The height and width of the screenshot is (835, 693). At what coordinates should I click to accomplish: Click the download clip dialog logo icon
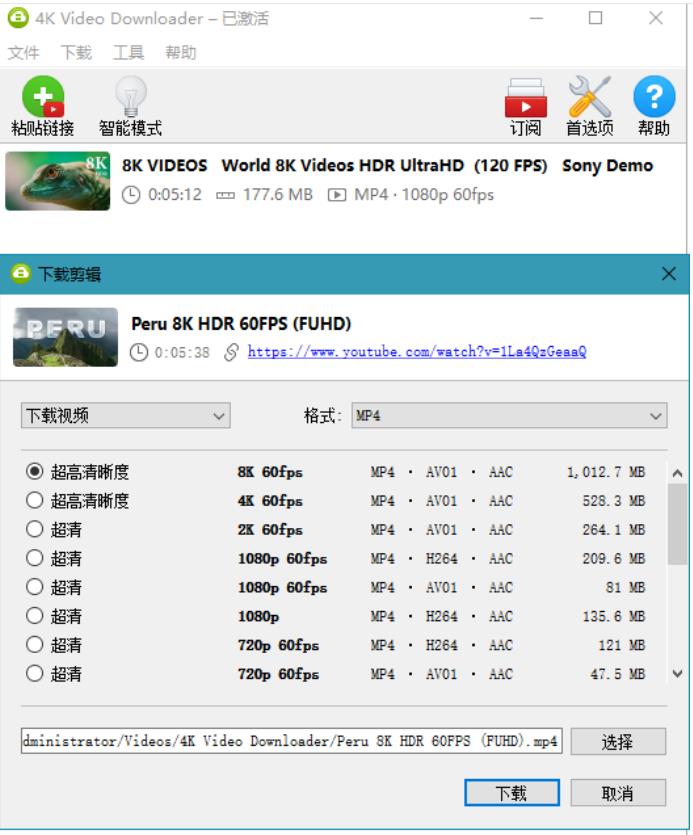click(20, 274)
